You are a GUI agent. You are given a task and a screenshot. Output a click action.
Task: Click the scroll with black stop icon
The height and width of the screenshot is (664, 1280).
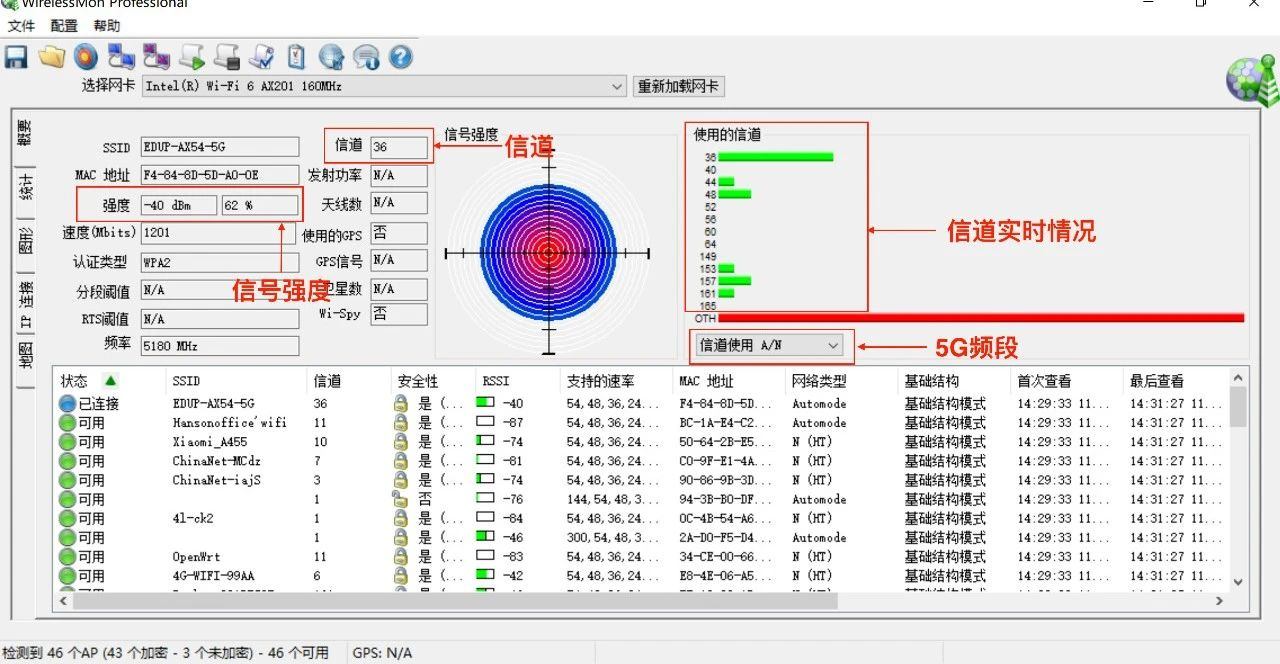(227, 57)
